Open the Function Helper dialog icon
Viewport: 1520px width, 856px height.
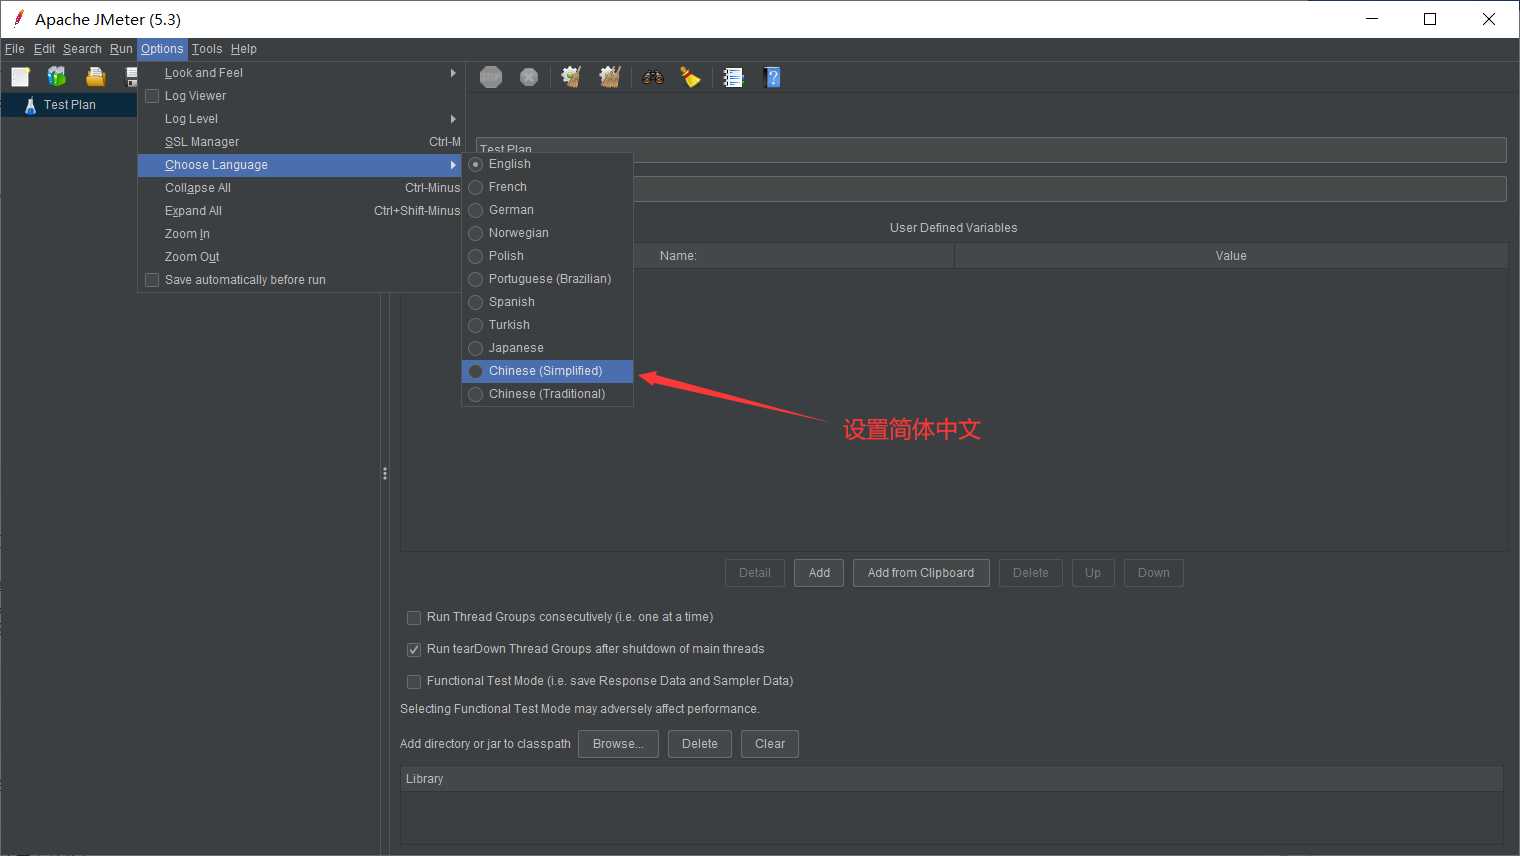(x=733, y=77)
